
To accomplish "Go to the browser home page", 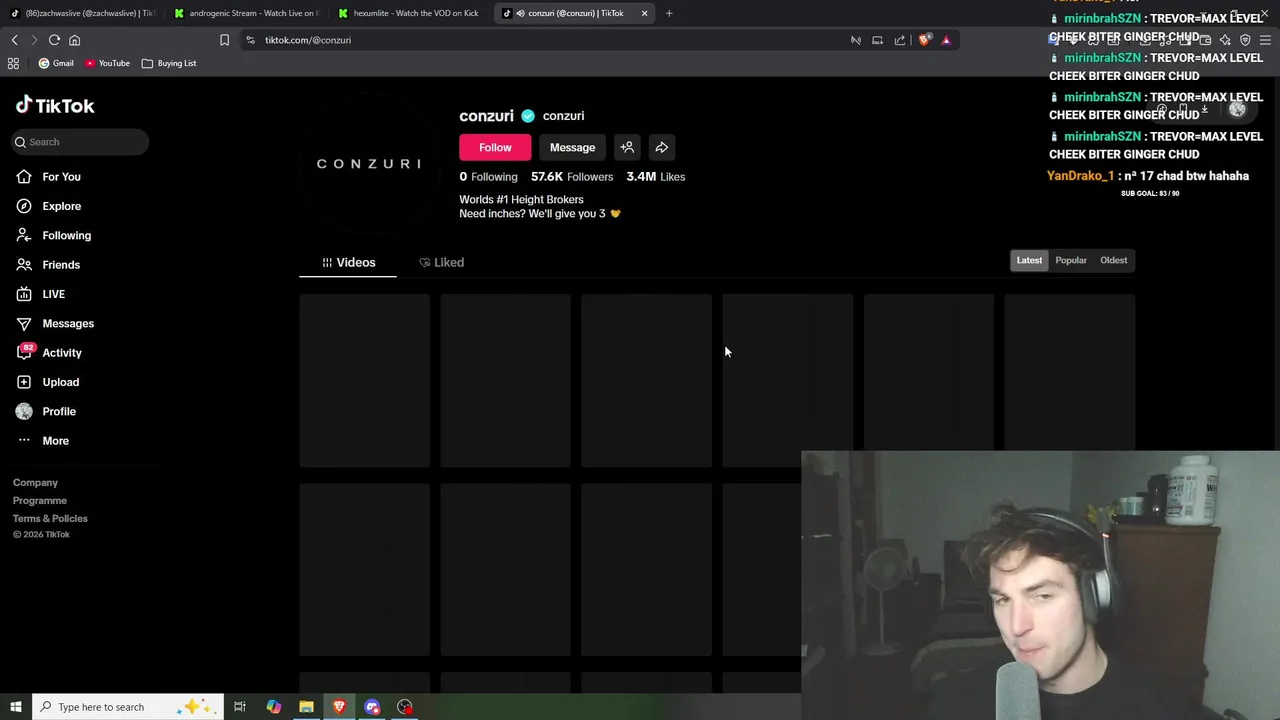I will 74,40.
